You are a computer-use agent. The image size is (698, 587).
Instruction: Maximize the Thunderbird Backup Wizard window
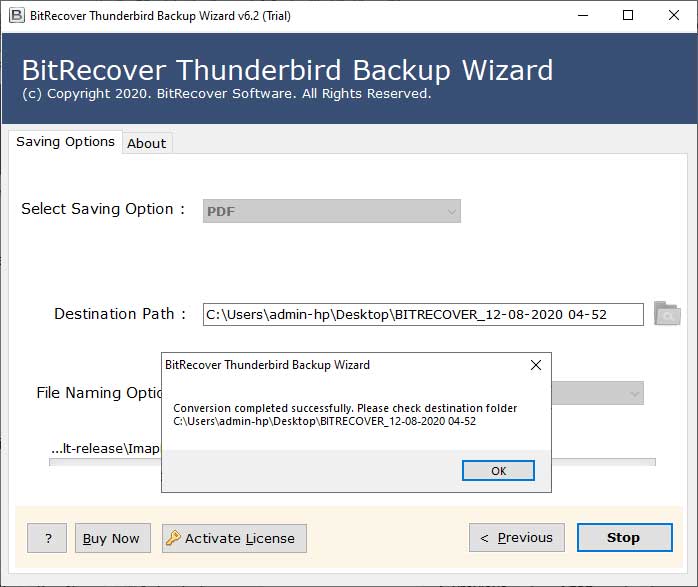(627, 15)
